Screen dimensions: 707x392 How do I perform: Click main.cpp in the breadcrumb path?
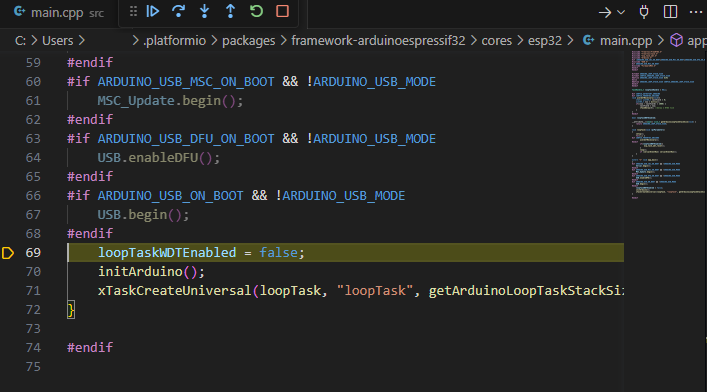pos(626,41)
